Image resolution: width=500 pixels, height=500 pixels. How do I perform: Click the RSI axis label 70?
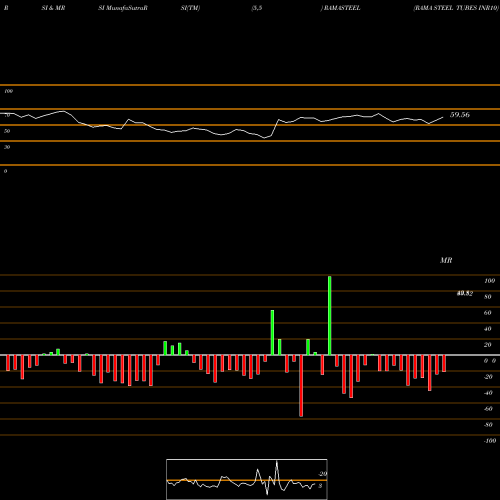click(x=7, y=115)
